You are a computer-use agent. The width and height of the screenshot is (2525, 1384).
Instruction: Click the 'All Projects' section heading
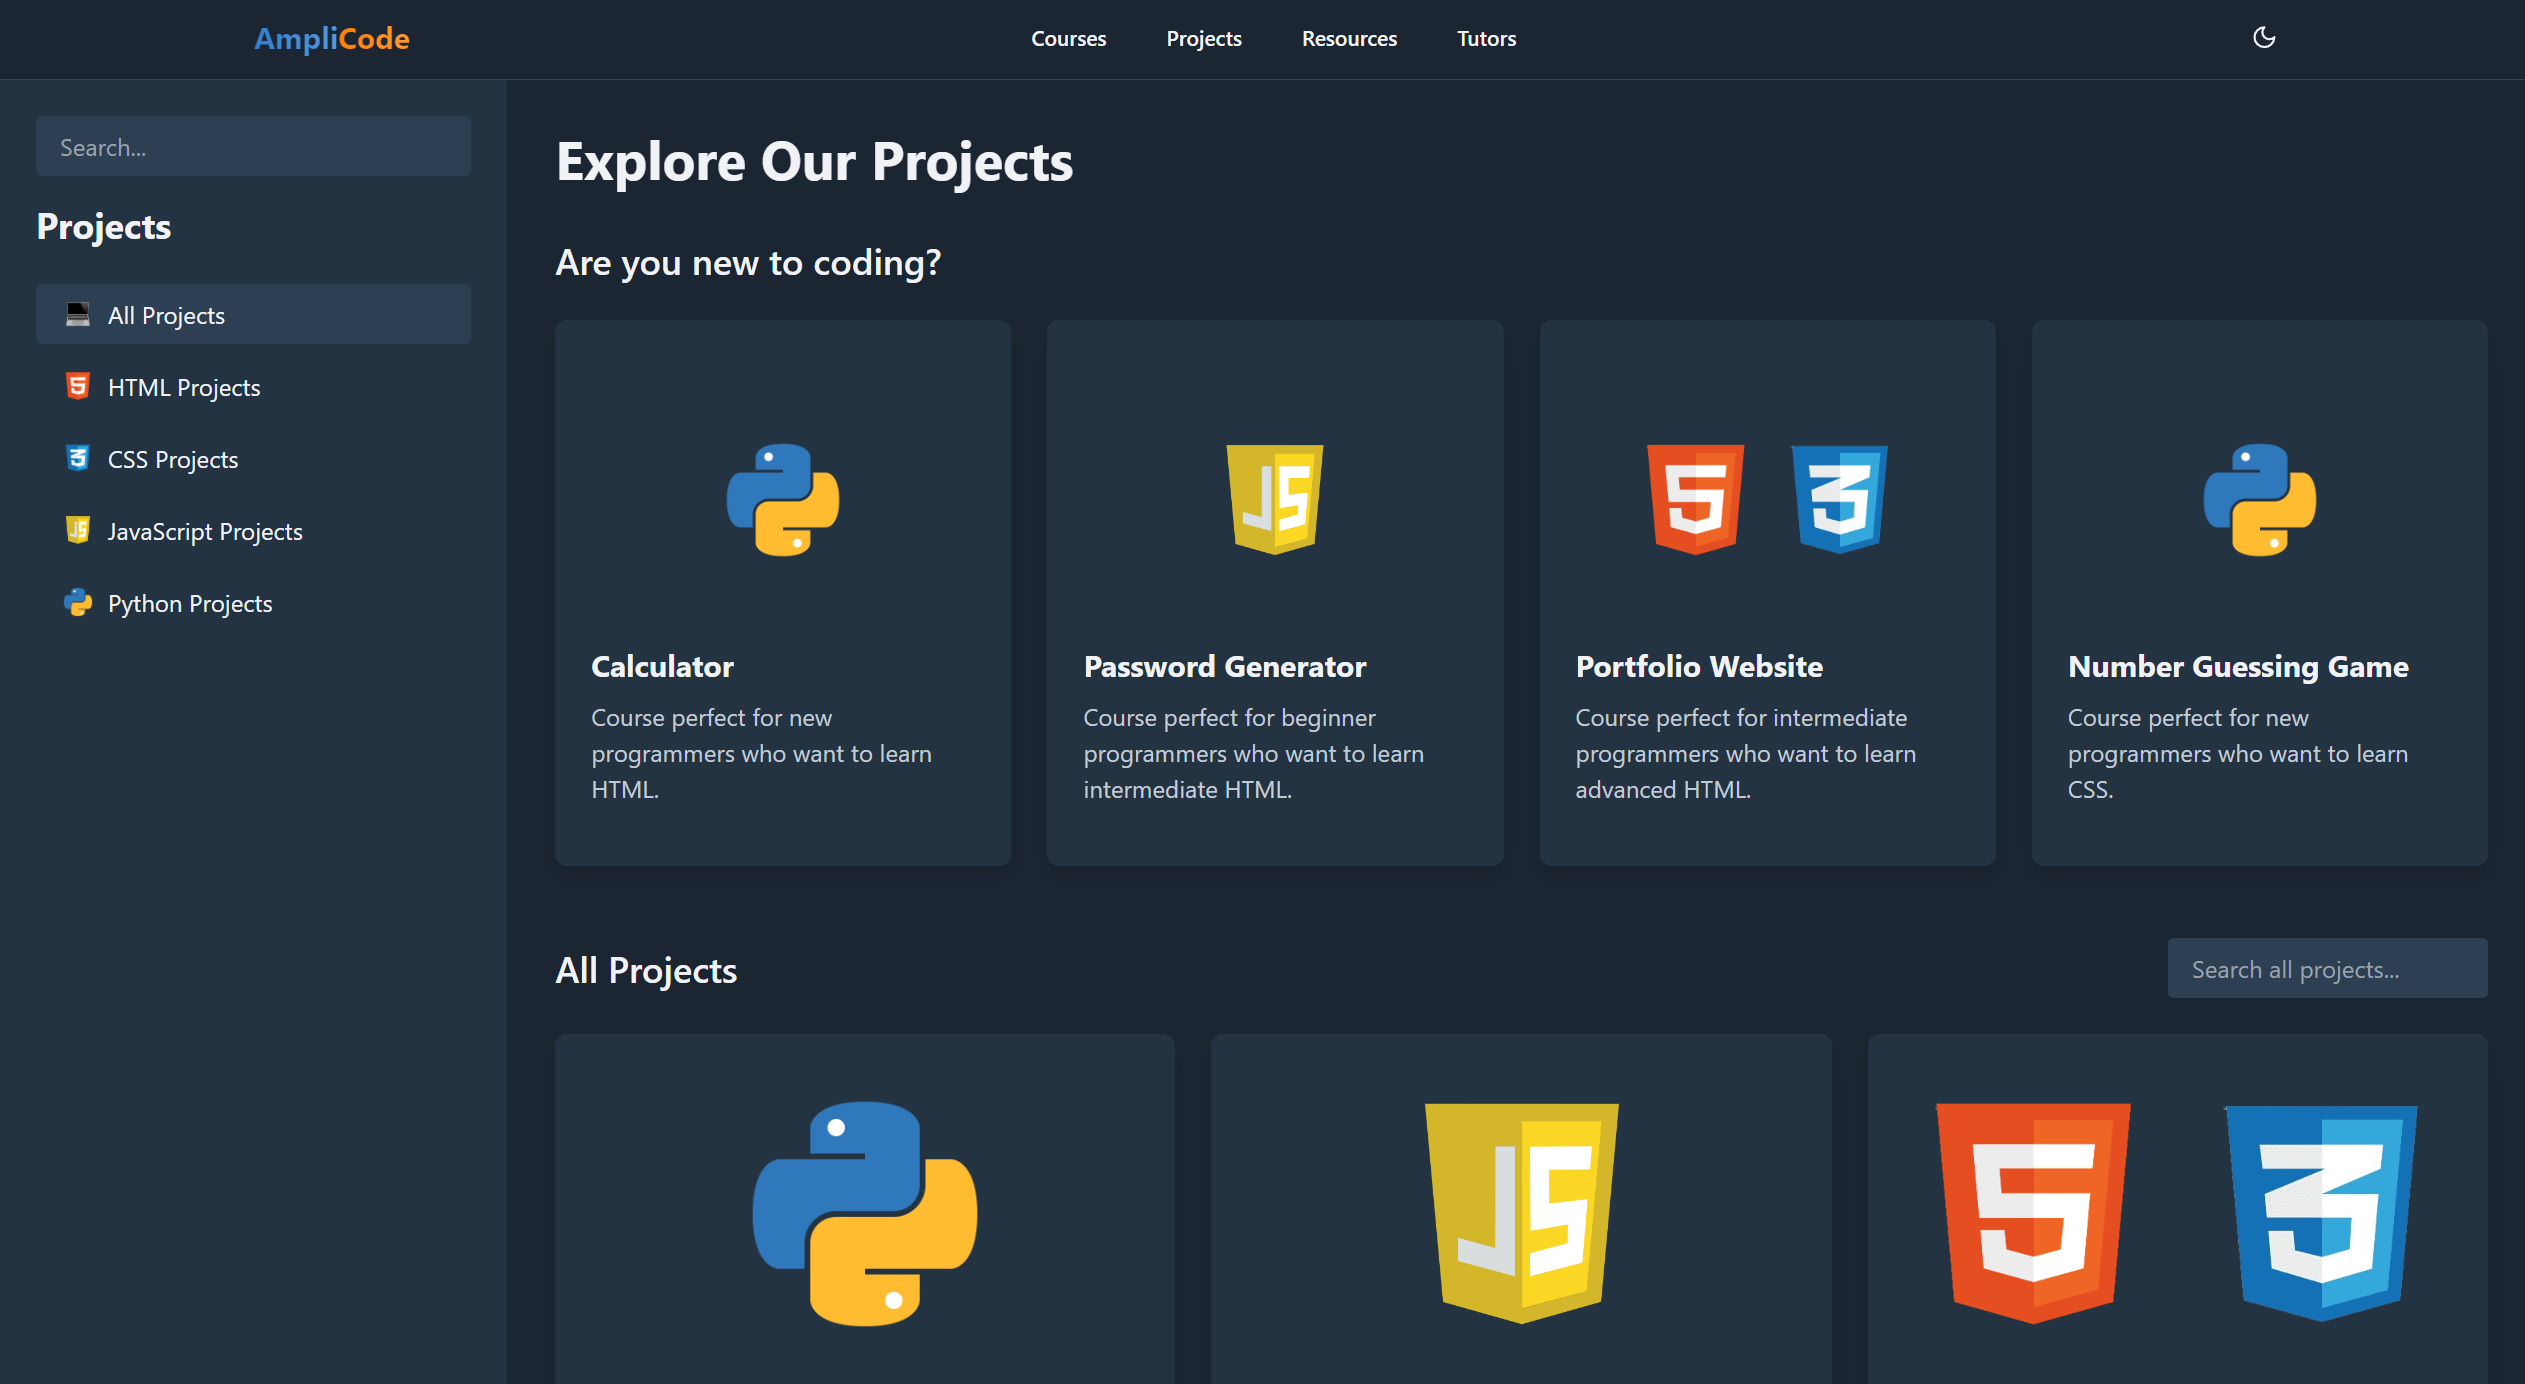[646, 970]
